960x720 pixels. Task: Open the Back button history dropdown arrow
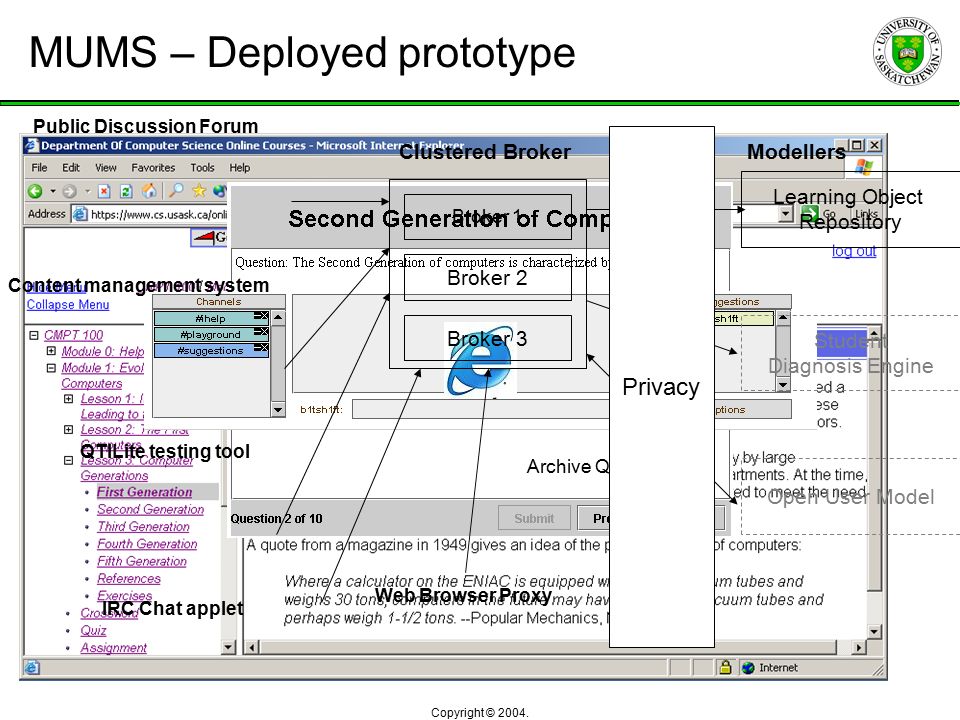pos(53,191)
